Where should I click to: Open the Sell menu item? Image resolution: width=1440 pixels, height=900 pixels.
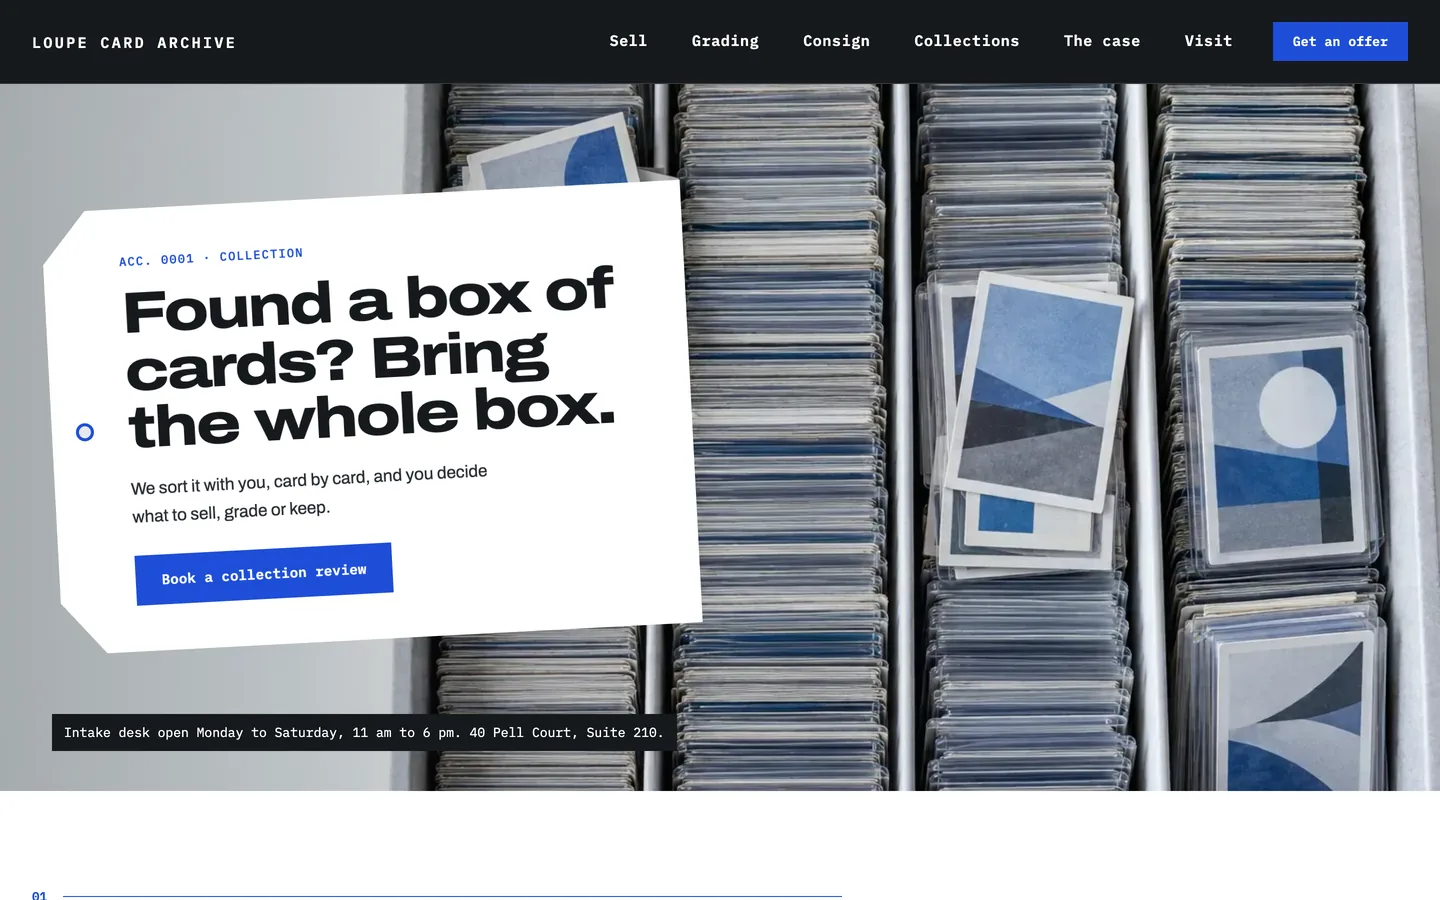pos(628,41)
